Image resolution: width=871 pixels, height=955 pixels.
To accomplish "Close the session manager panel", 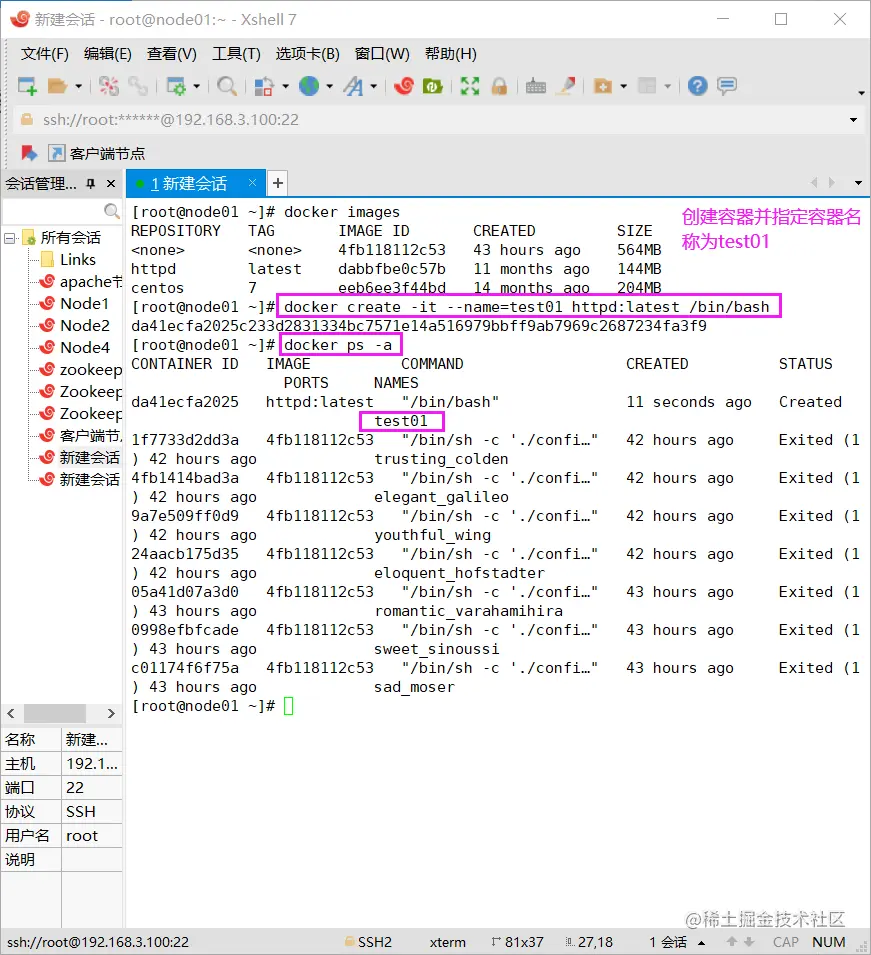I will 111,183.
